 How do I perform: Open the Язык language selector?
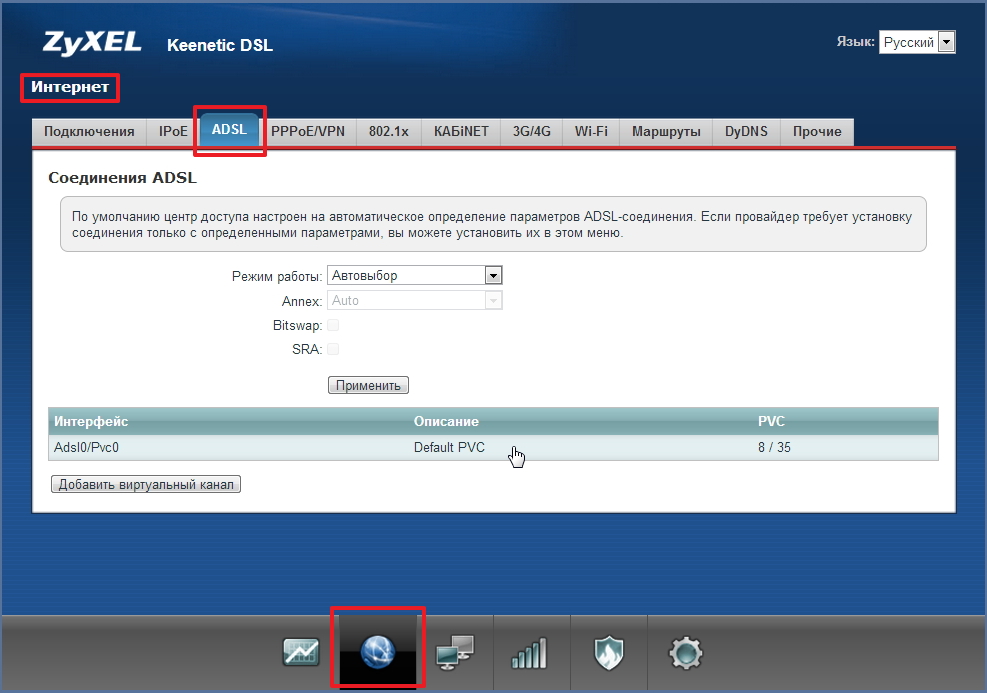(x=917, y=42)
